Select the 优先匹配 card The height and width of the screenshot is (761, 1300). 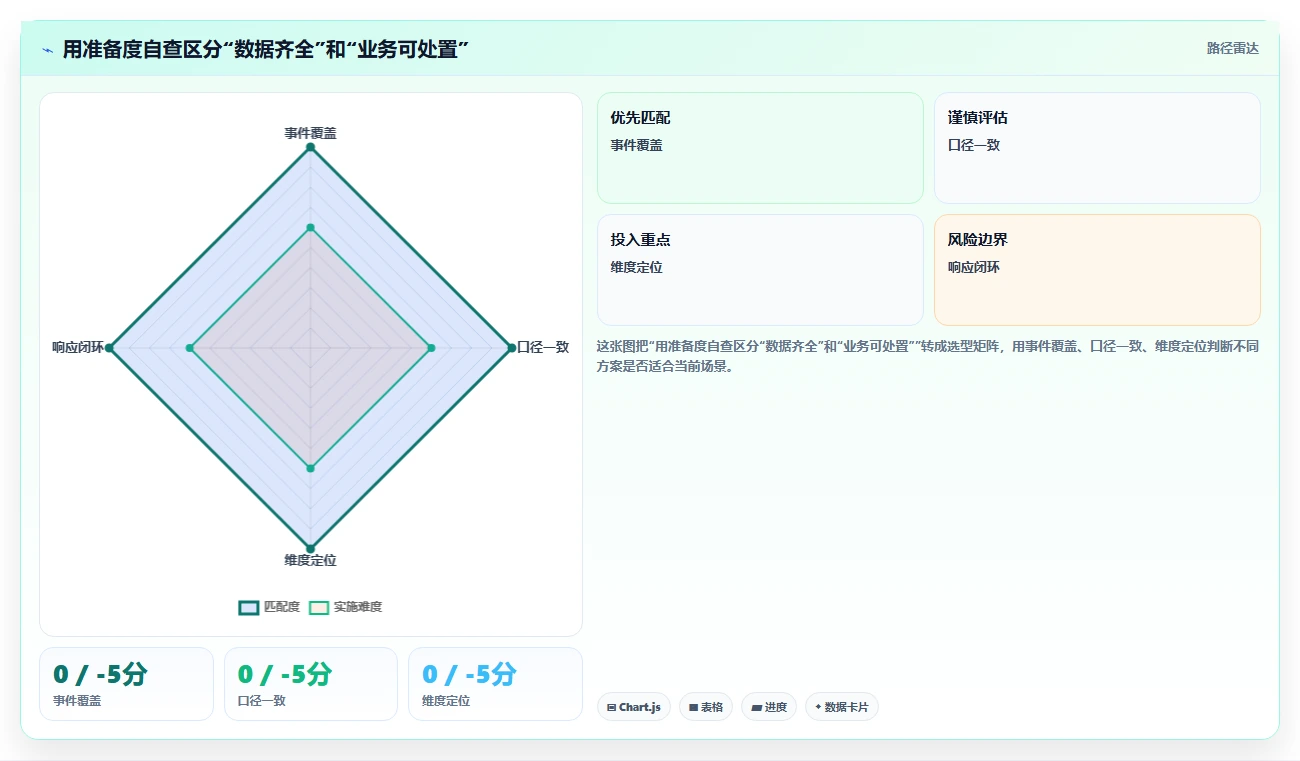point(760,148)
